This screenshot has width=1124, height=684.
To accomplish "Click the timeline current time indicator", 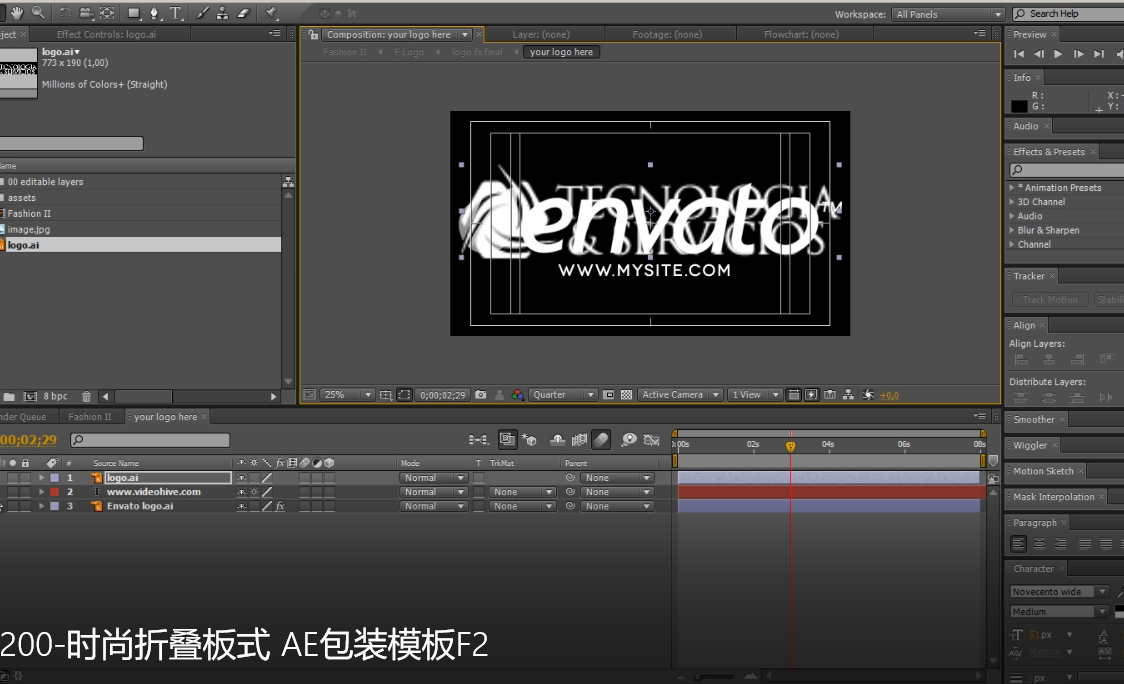I will pyautogui.click(x=791, y=446).
